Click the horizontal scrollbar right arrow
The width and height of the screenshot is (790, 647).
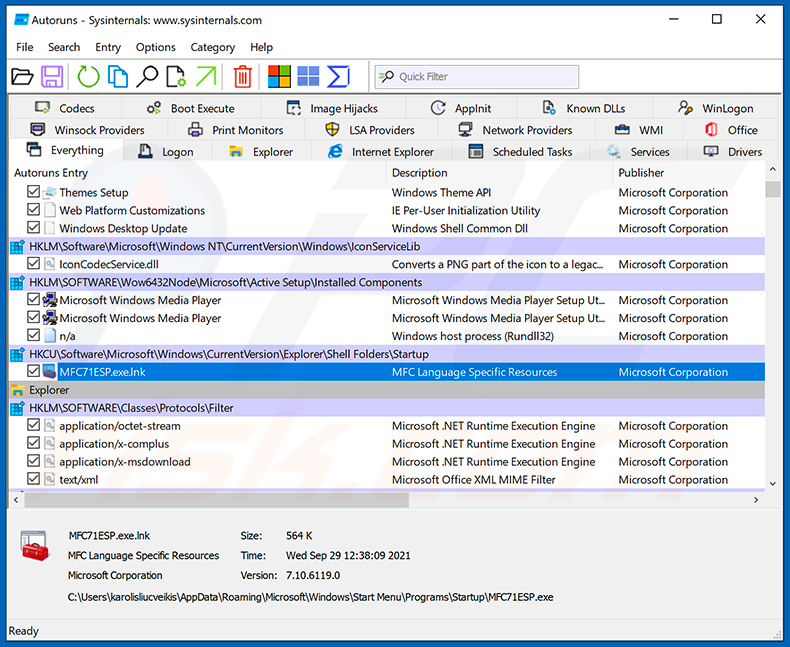[756, 500]
